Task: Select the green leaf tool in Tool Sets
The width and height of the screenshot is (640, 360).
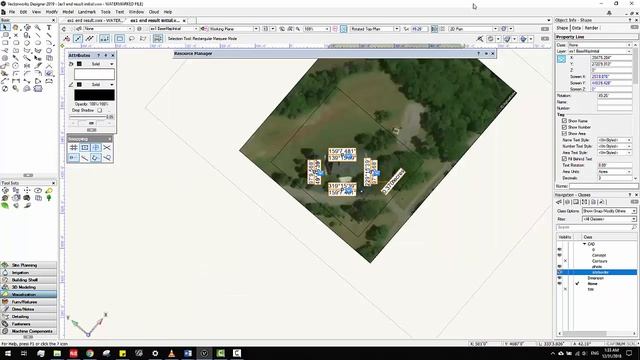Action: 5,205
